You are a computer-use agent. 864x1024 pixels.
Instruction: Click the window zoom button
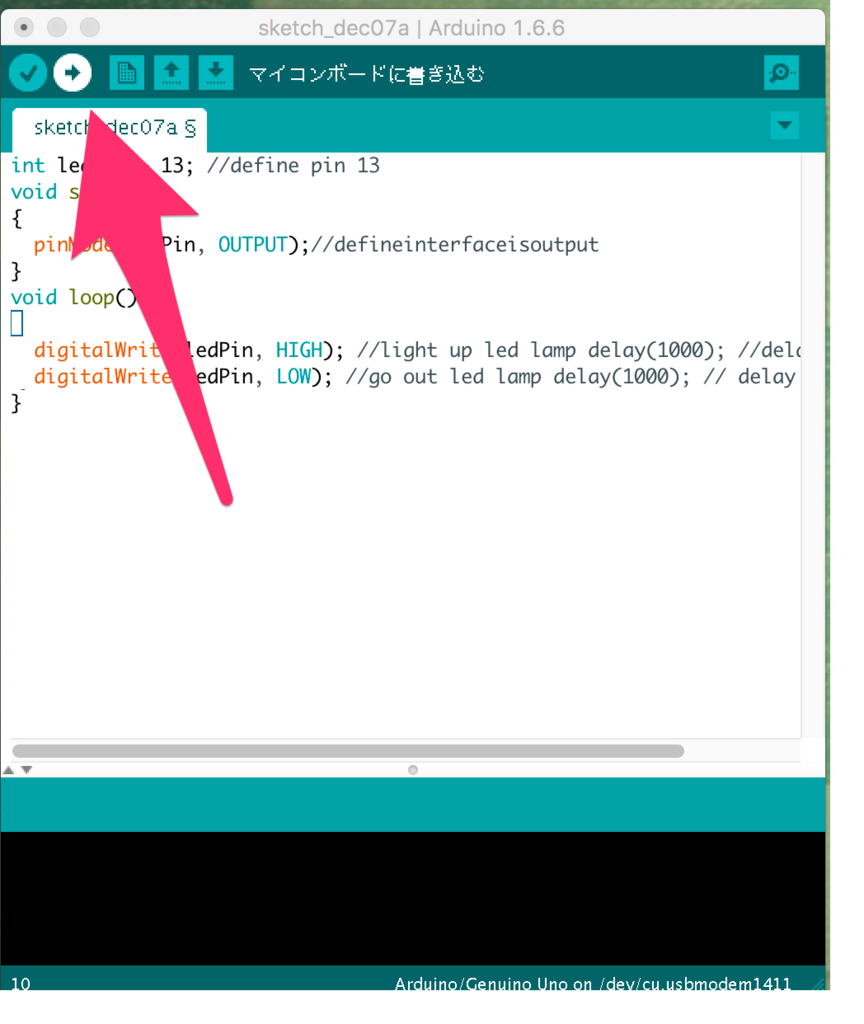pyautogui.click(x=89, y=27)
